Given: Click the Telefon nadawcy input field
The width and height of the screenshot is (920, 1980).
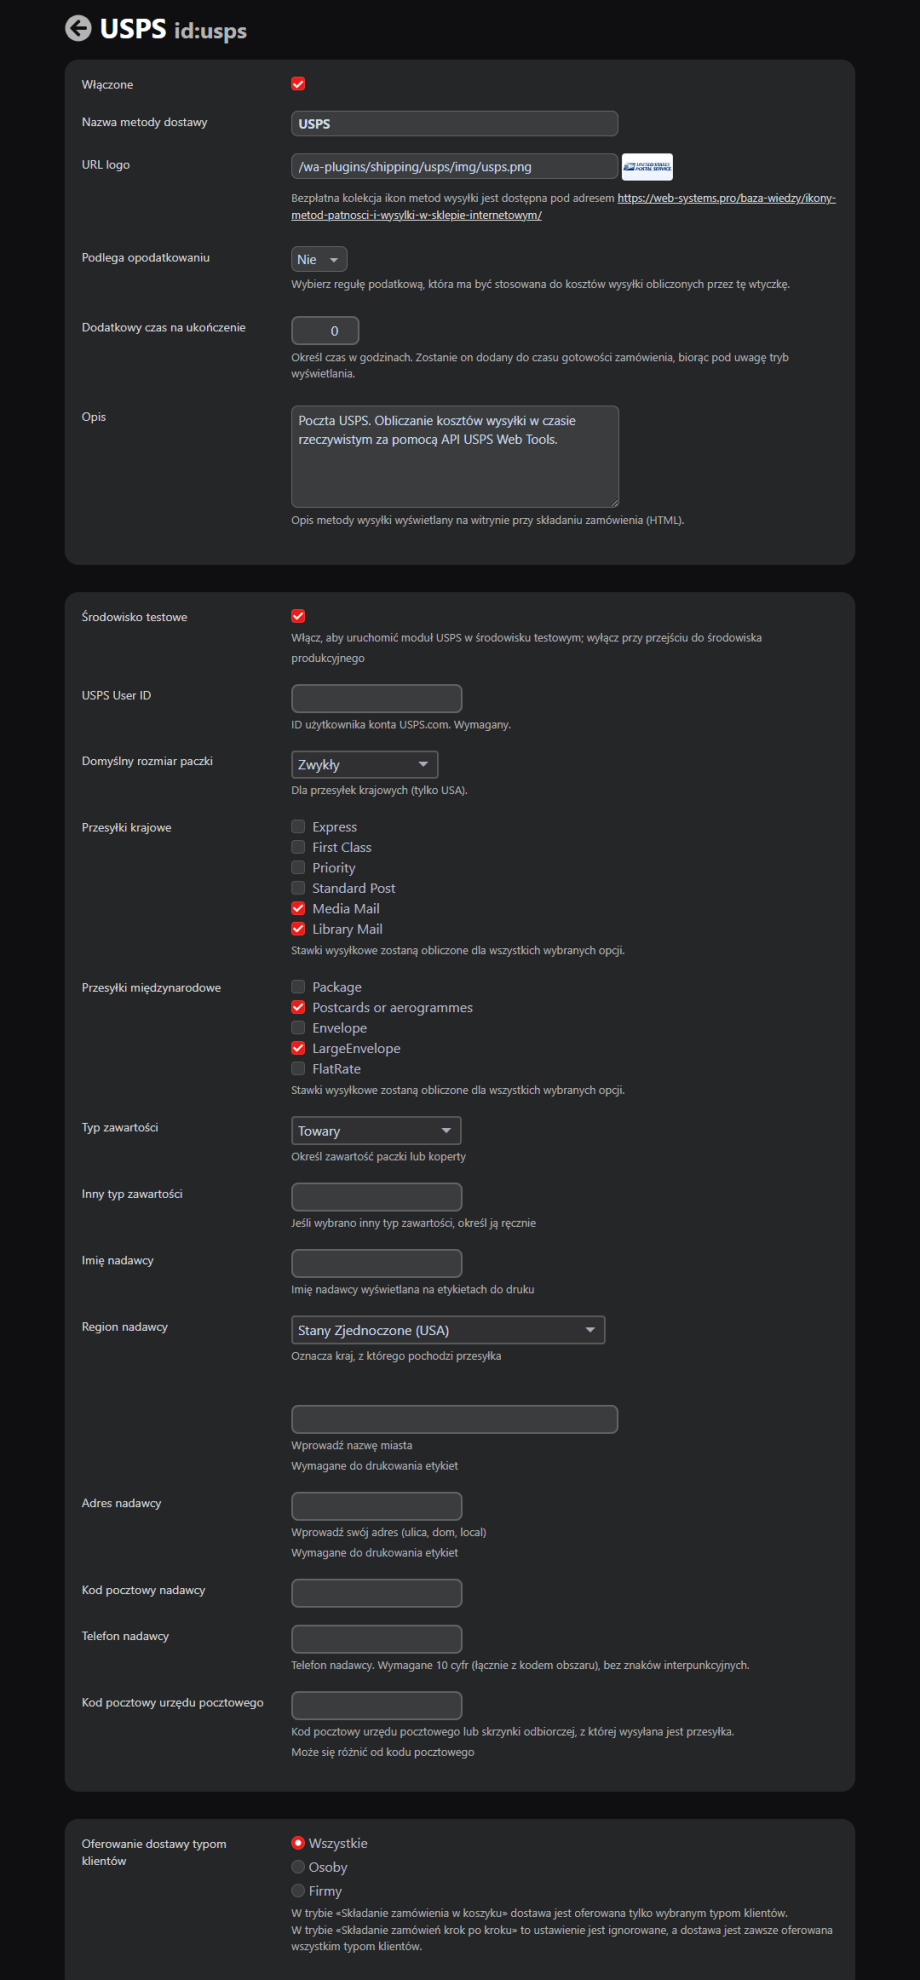Looking at the screenshot, I should click(x=376, y=1639).
